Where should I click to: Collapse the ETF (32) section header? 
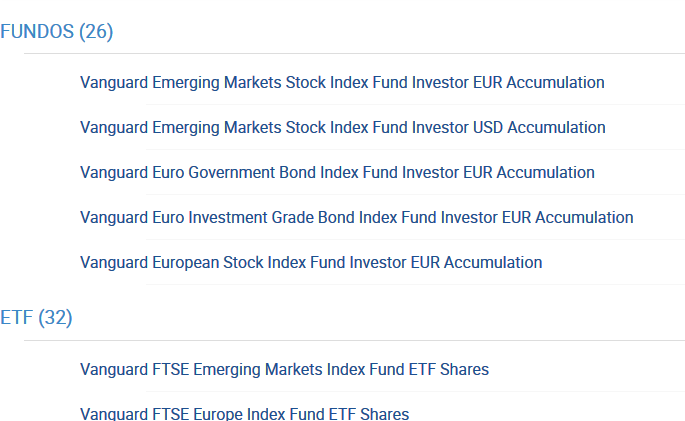37,319
